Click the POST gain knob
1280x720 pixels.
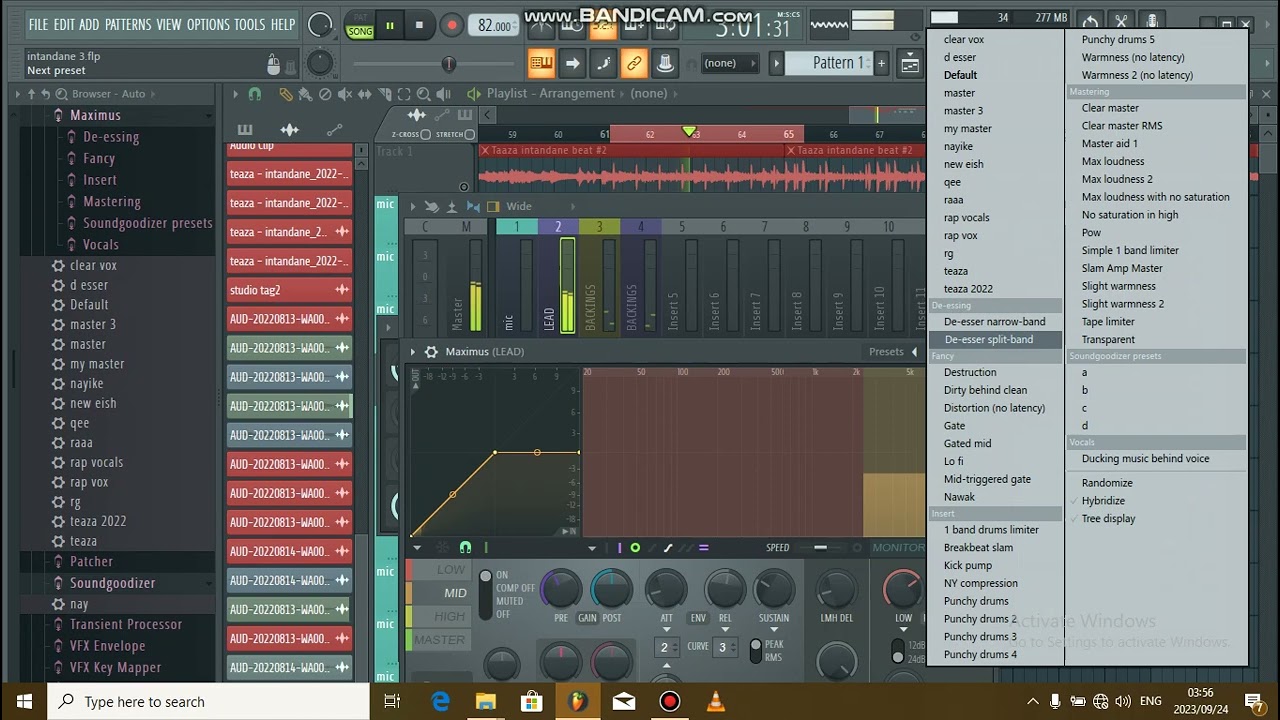tap(611, 589)
